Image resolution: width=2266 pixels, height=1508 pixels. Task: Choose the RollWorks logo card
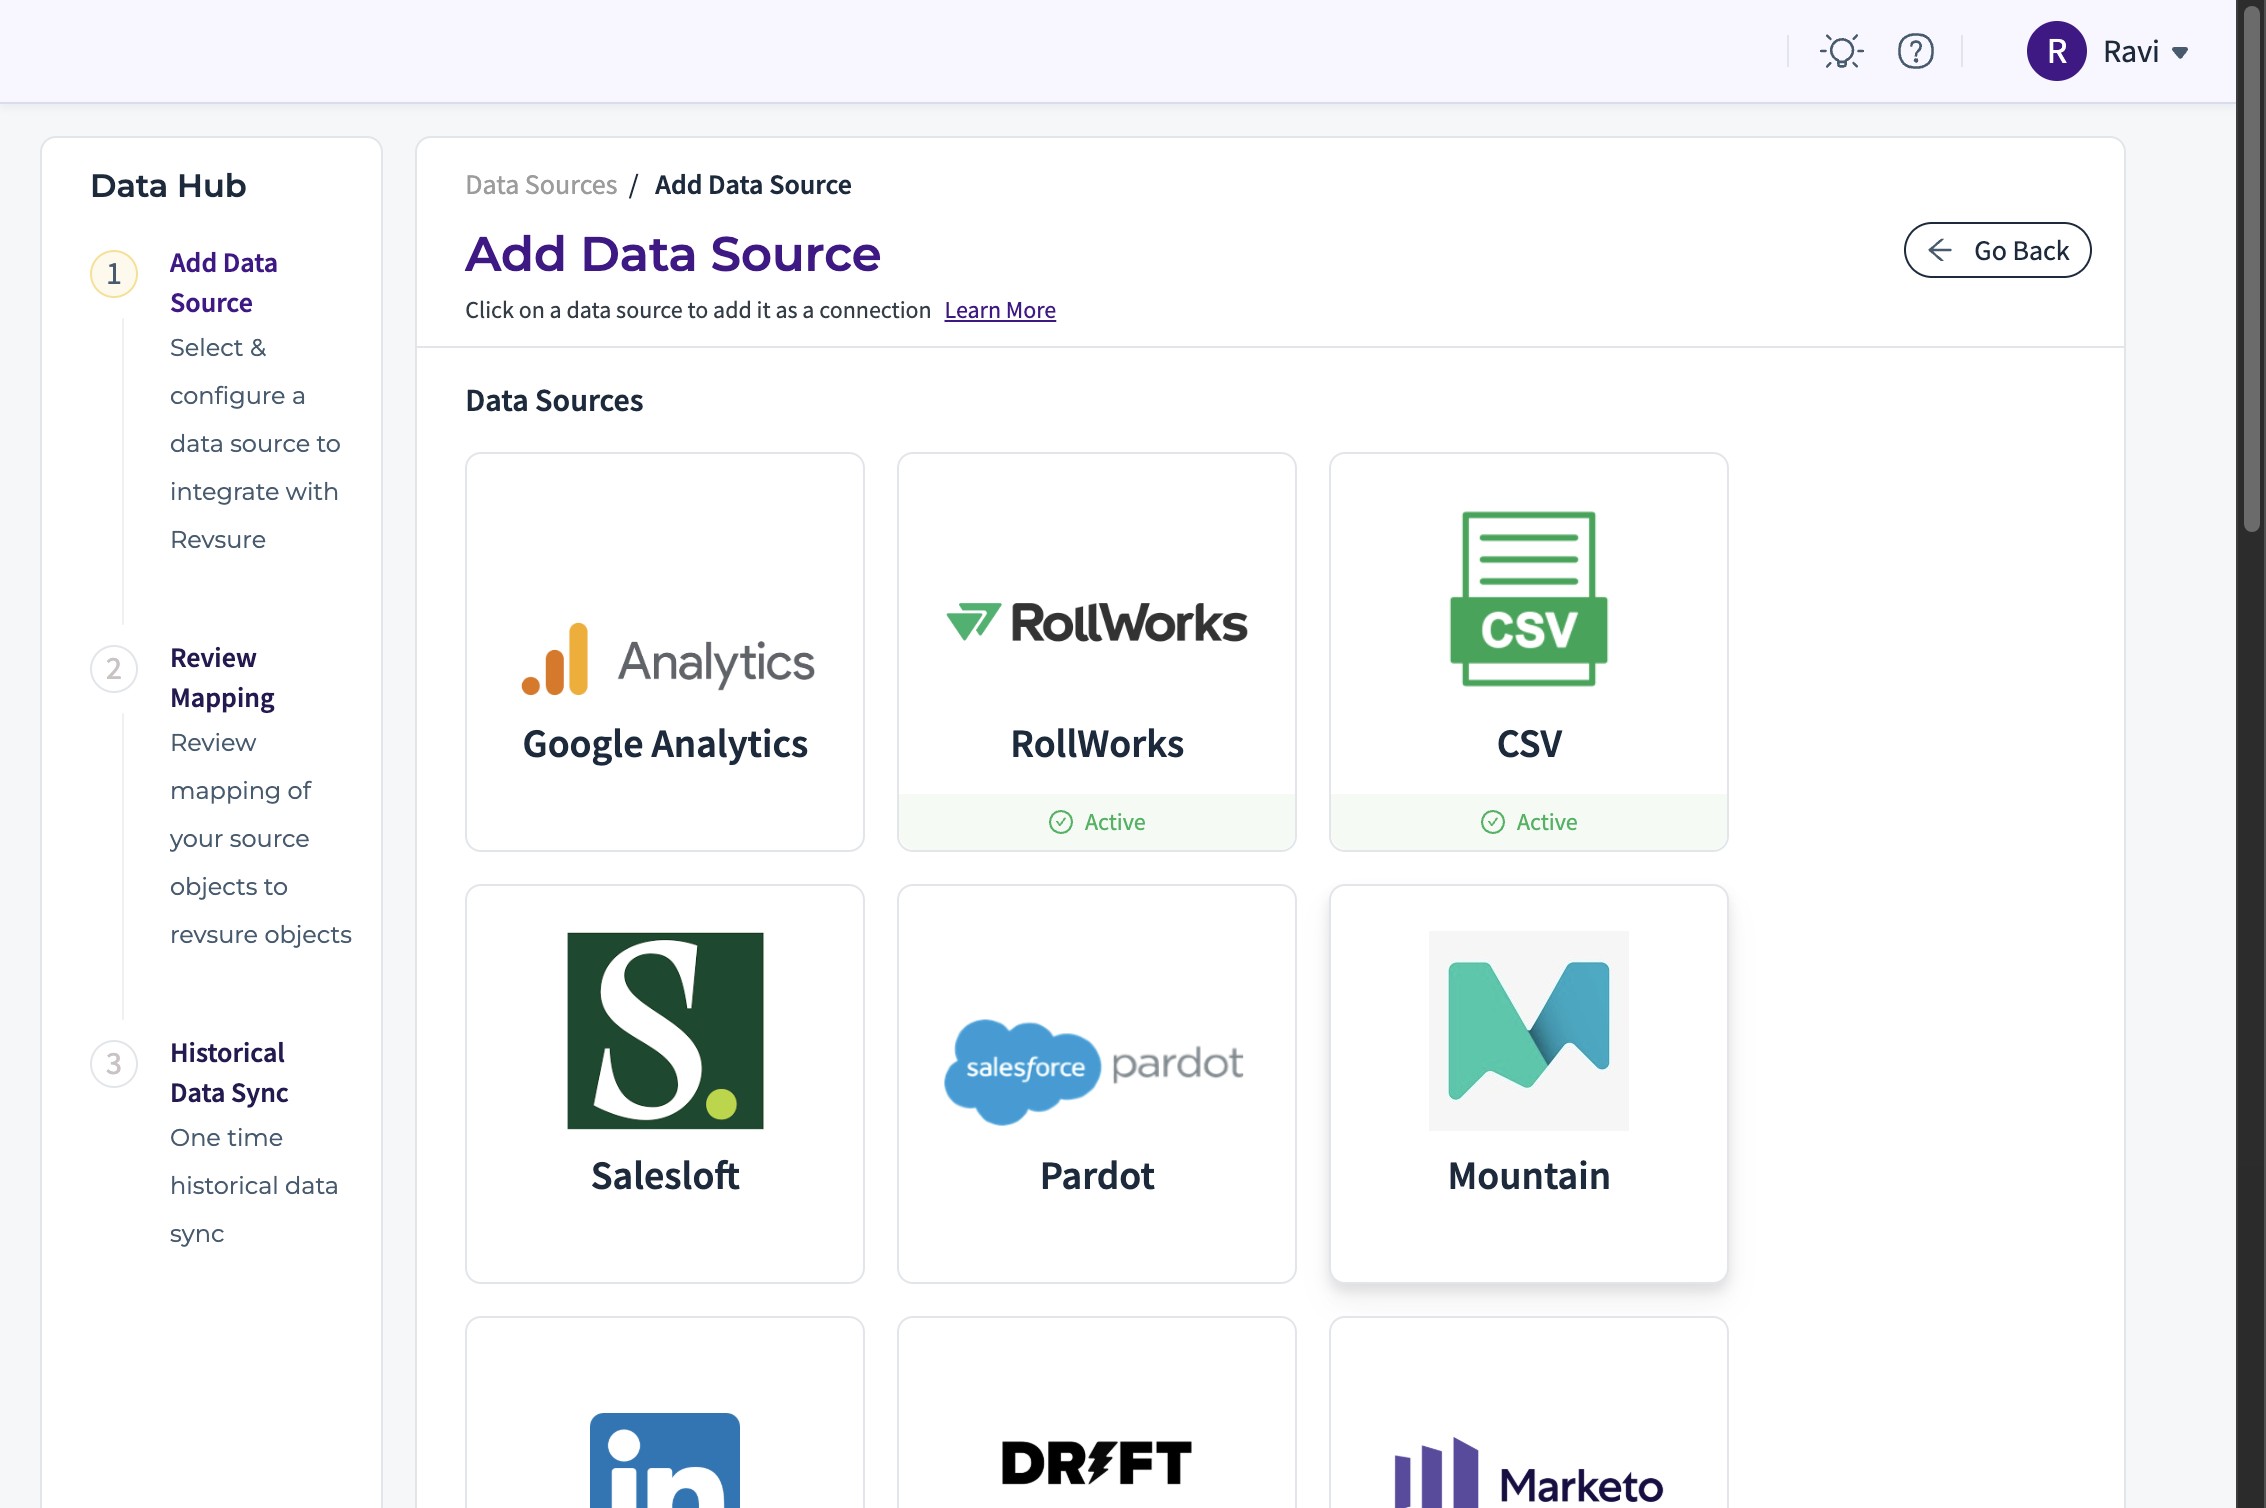(x=1096, y=623)
